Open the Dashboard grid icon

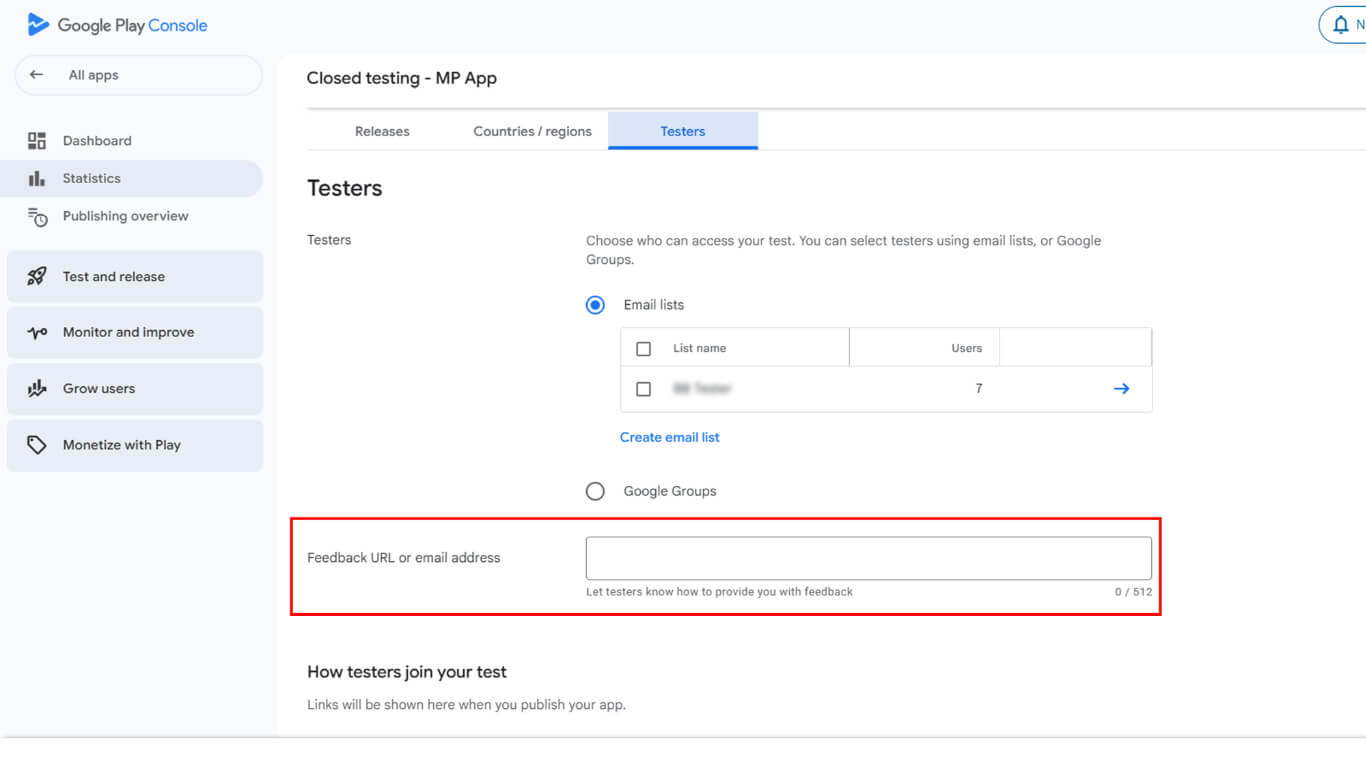point(37,141)
